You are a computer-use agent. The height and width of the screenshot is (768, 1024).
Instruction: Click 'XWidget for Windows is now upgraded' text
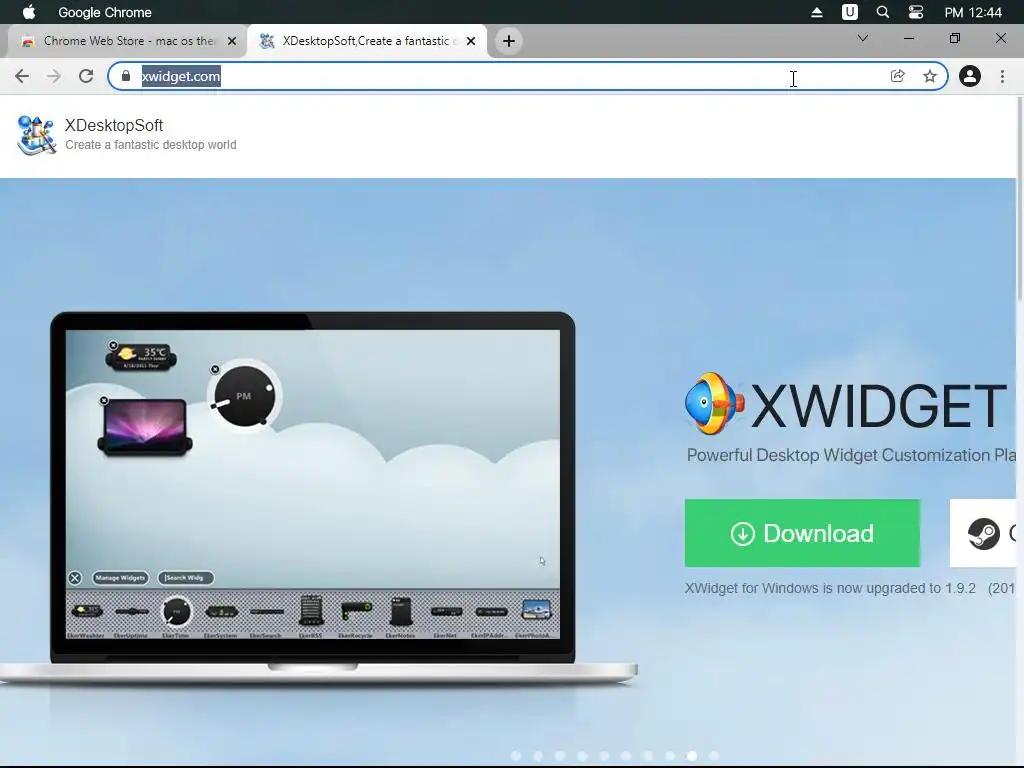[x=830, y=588]
